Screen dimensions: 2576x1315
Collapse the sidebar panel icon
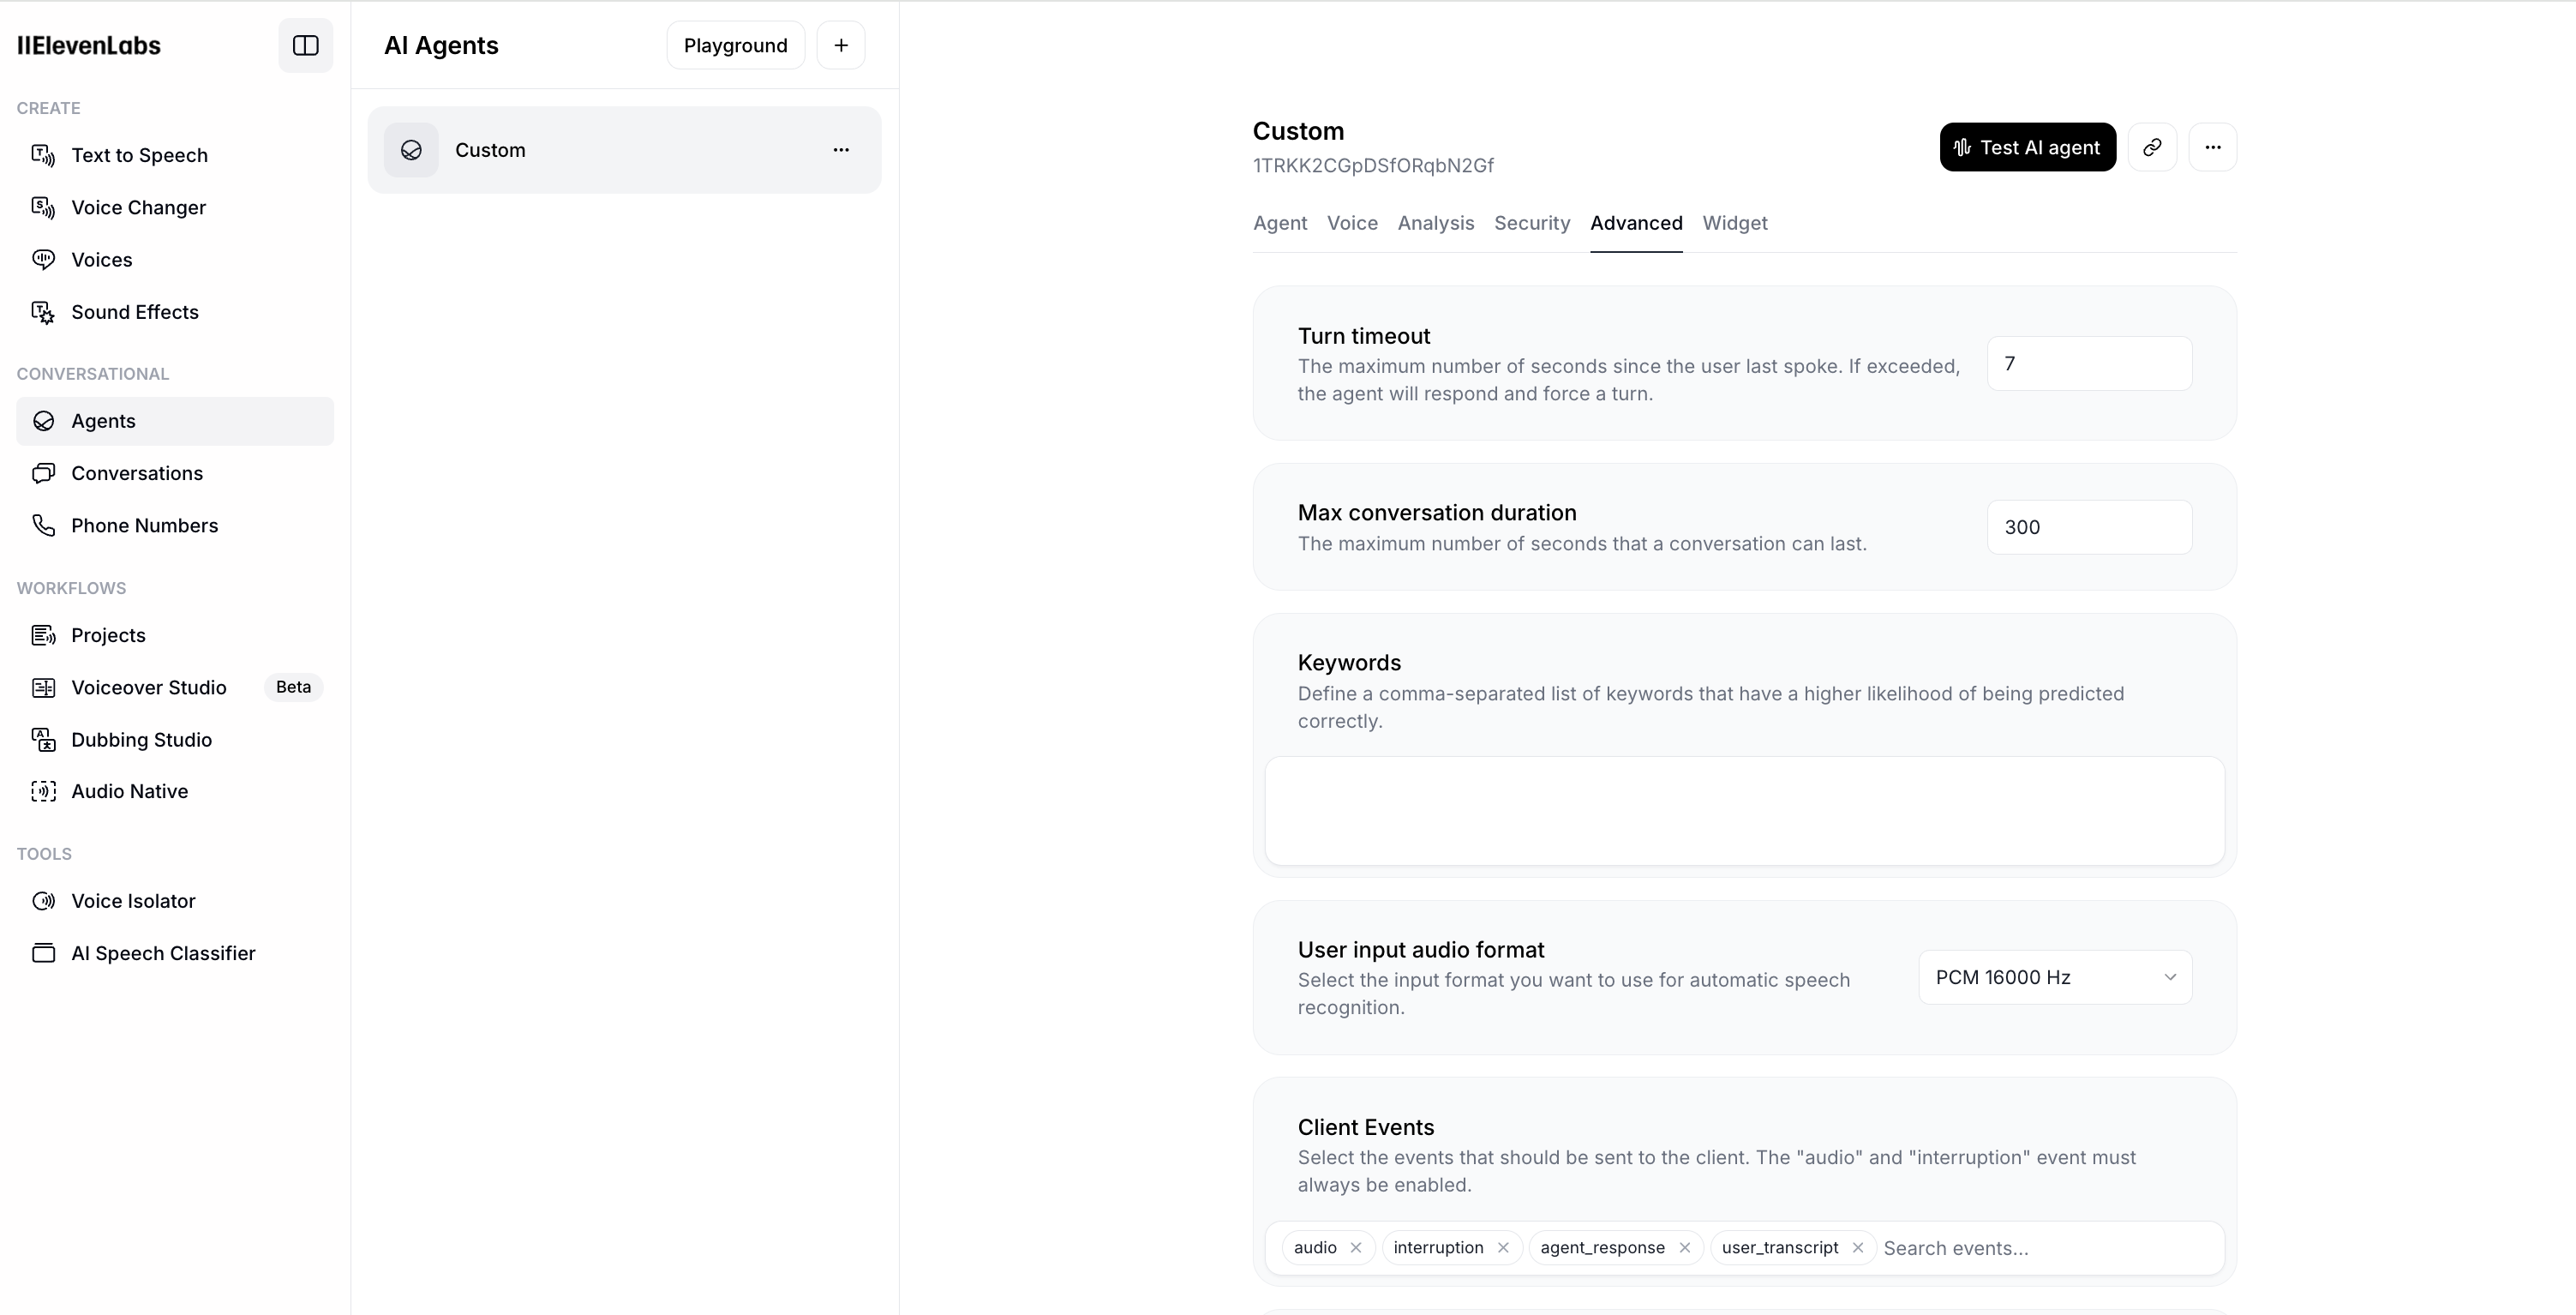pos(305,46)
